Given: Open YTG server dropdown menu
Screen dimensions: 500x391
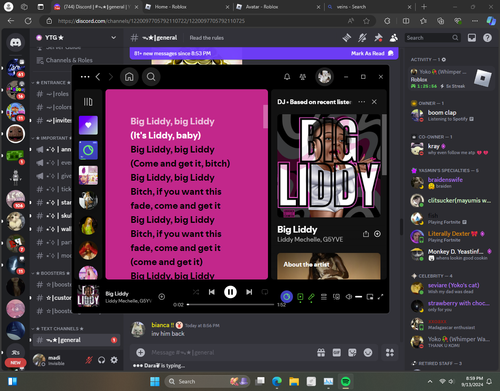Looking at the screenshot, I should pyautogui.click(x=76, y=38).
